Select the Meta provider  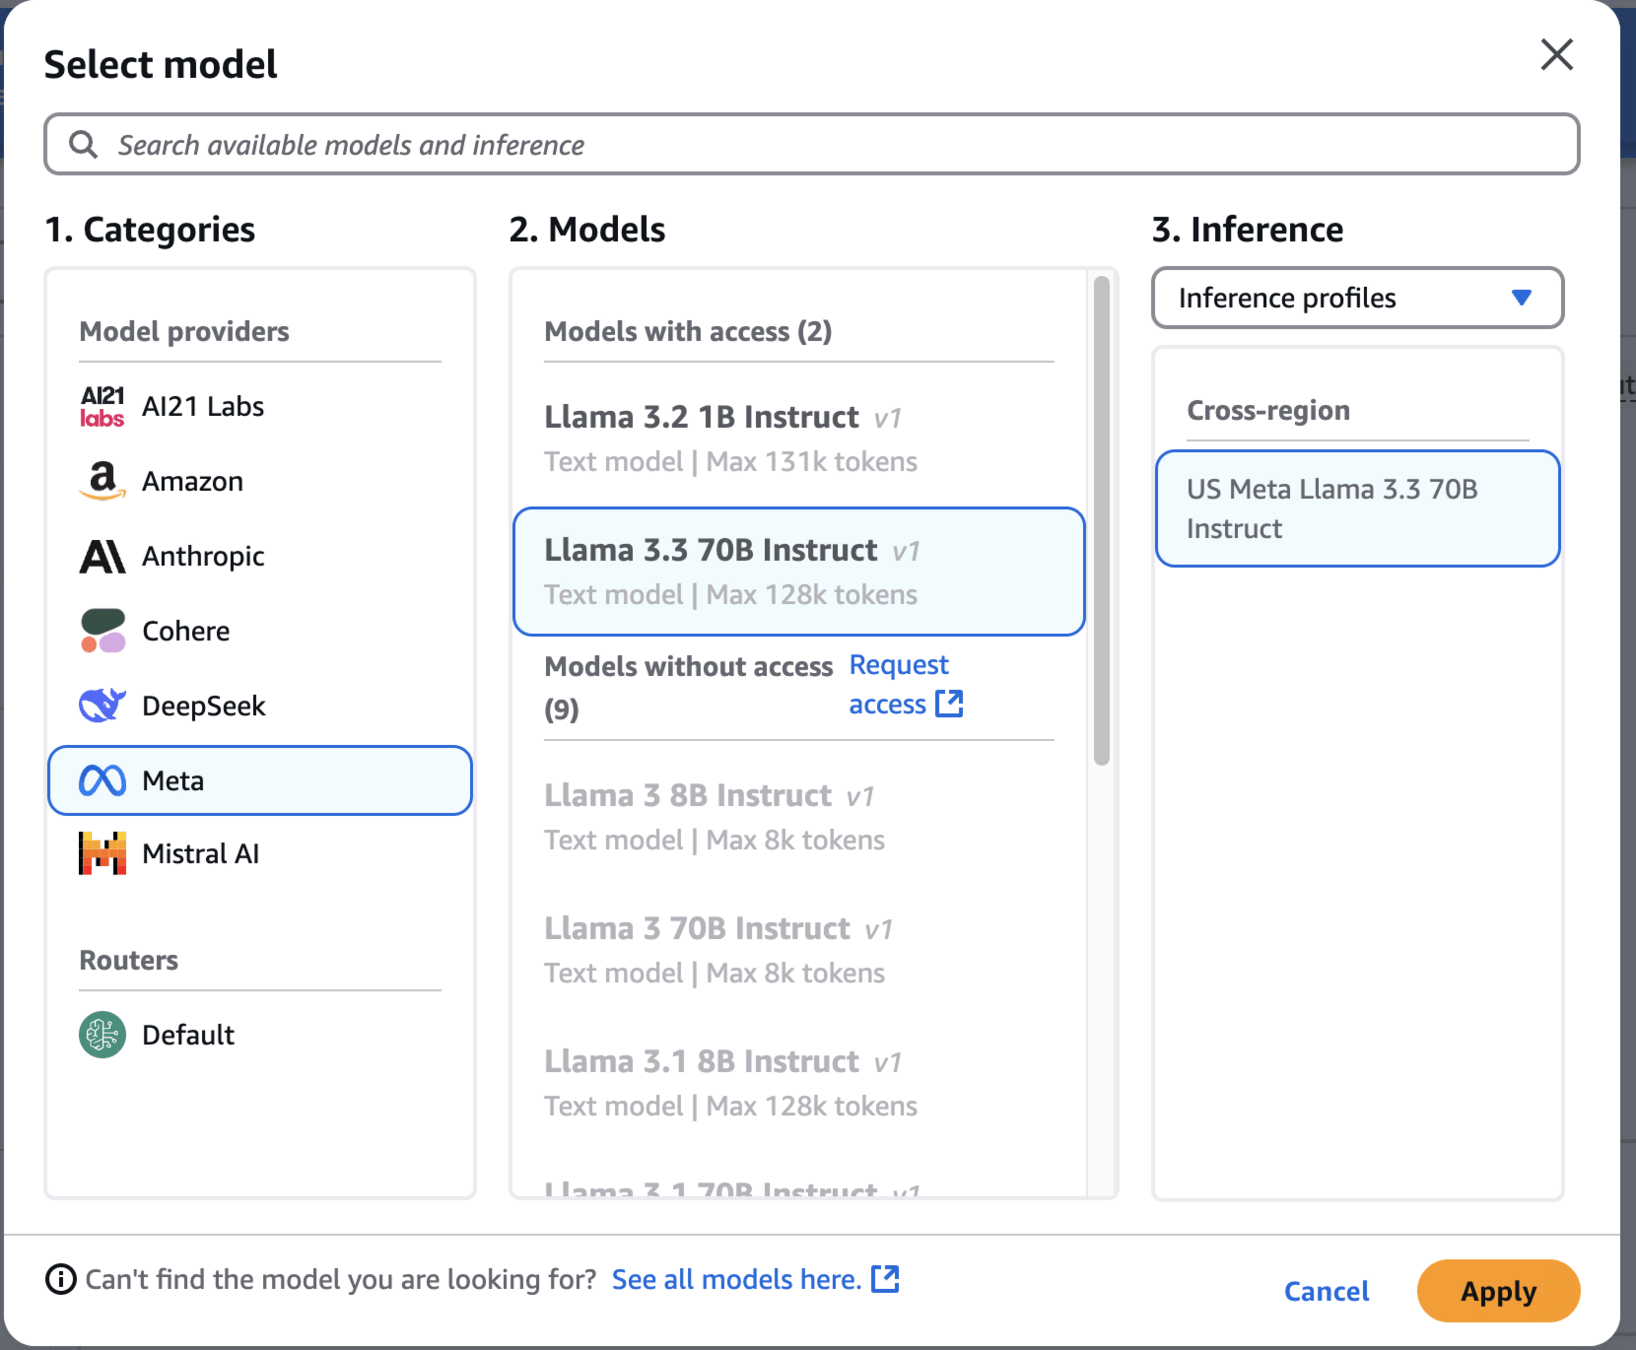click(x=260, y=780)
